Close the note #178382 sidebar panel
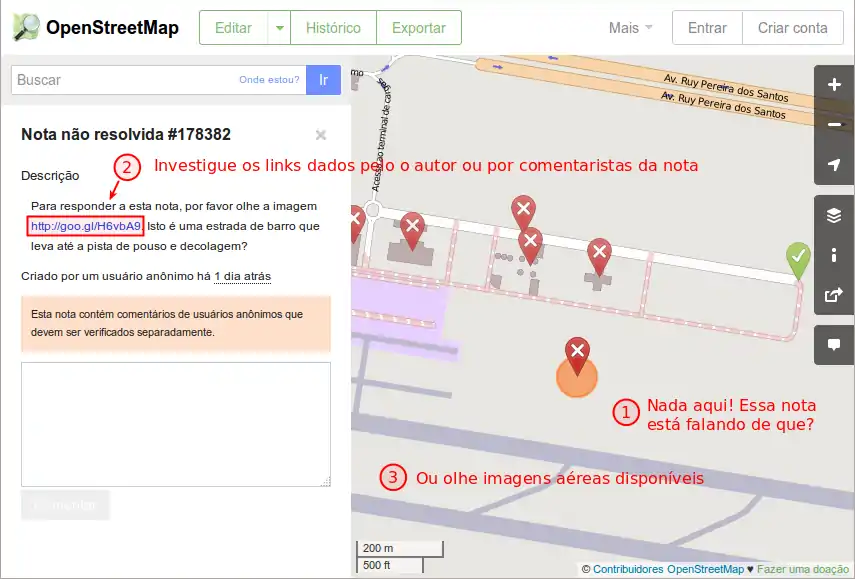This screenshot has height=579, width=855. click(x=321, y=135)
